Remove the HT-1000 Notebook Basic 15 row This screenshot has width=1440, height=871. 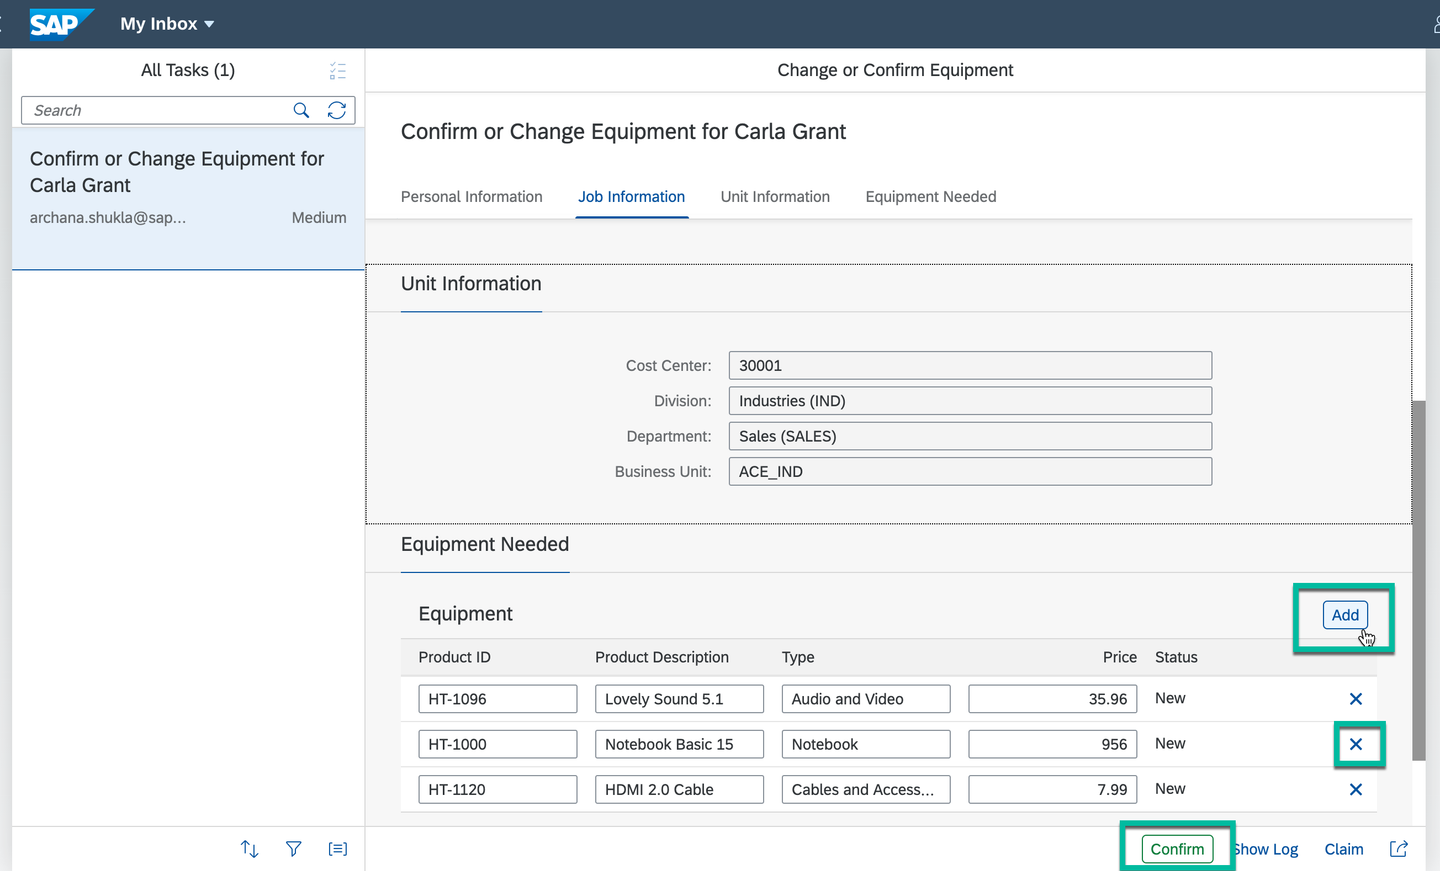pyautogui.click(x=1356, y=744)
